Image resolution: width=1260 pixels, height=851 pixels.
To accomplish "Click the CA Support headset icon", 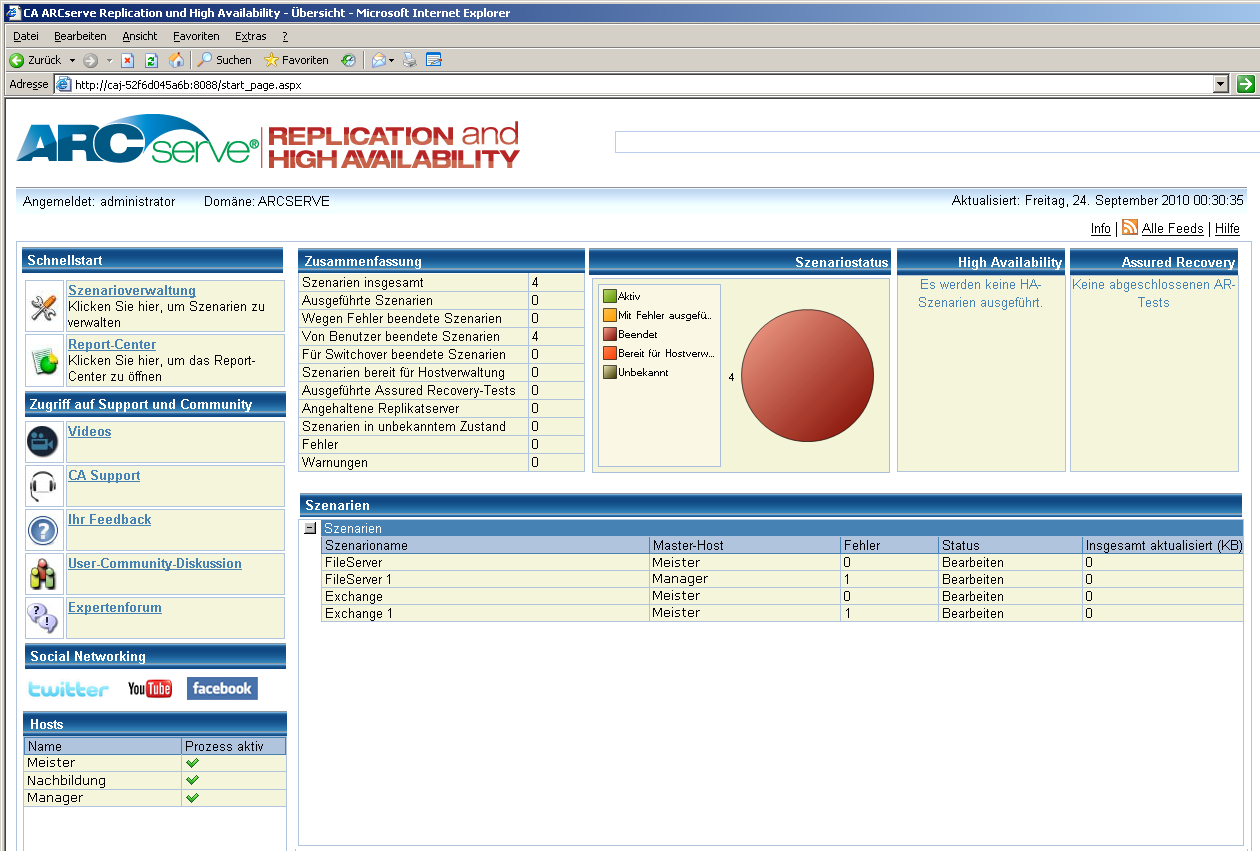I will tap(43, 486).
